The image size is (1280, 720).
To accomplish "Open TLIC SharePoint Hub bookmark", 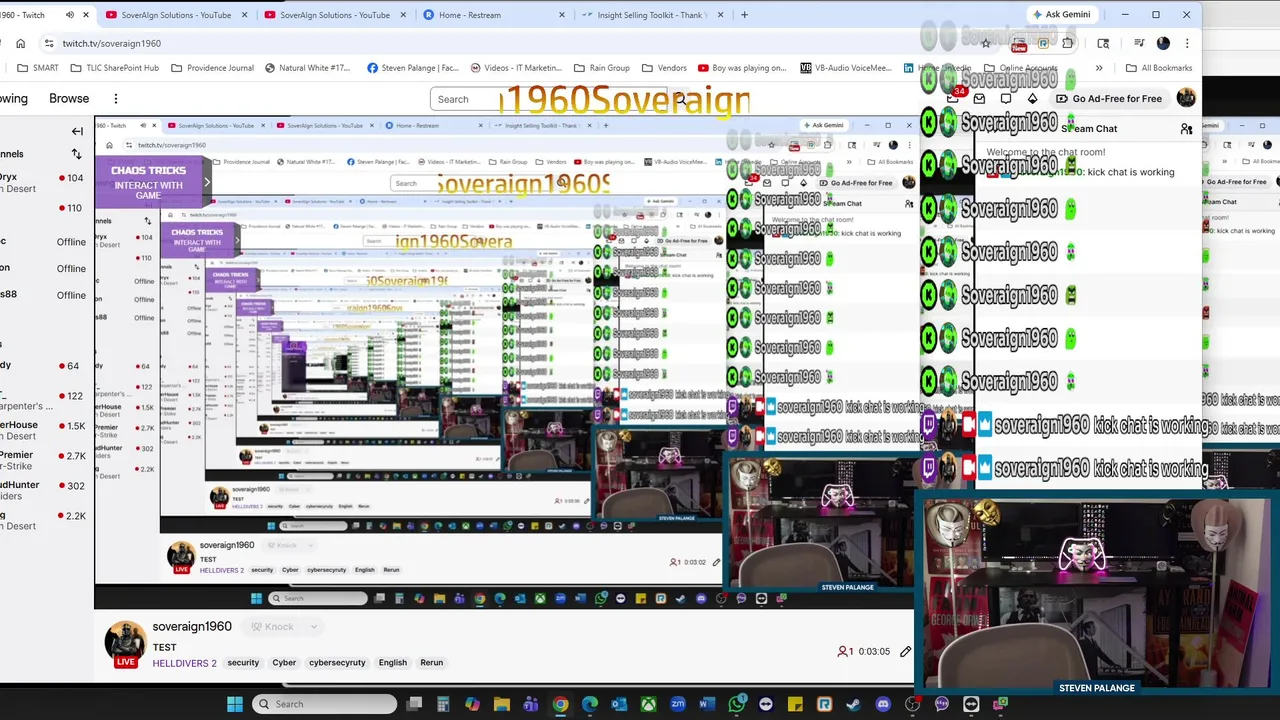I will tap(114, 68).
